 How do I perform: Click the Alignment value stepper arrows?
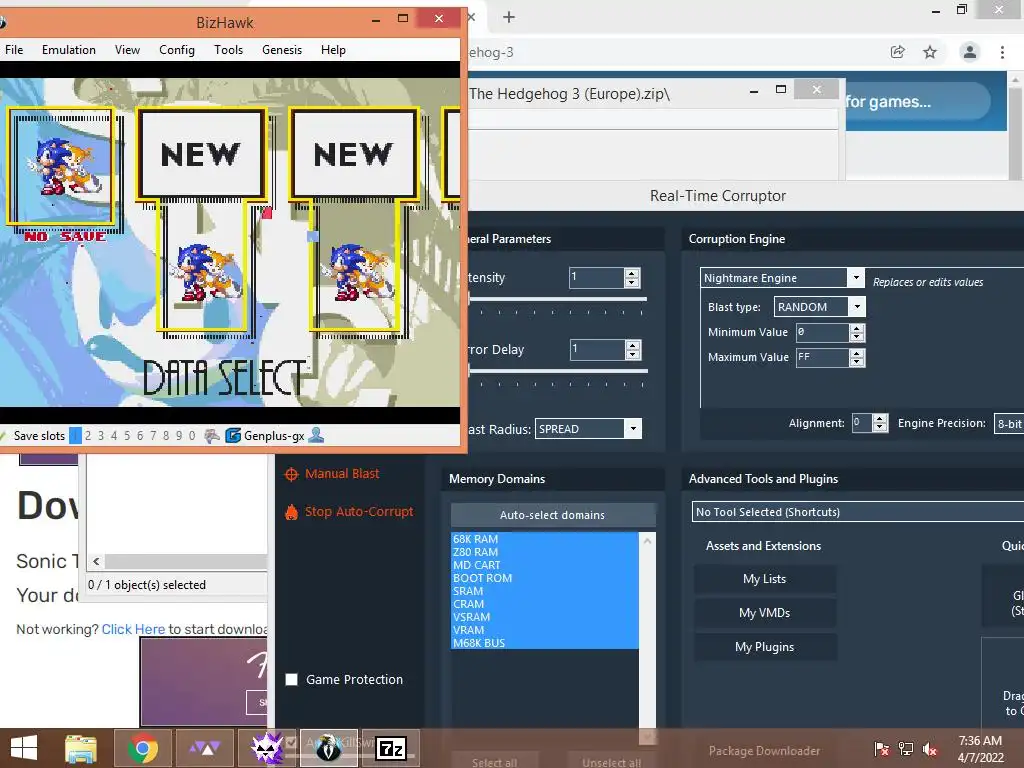tap(880, 423)
